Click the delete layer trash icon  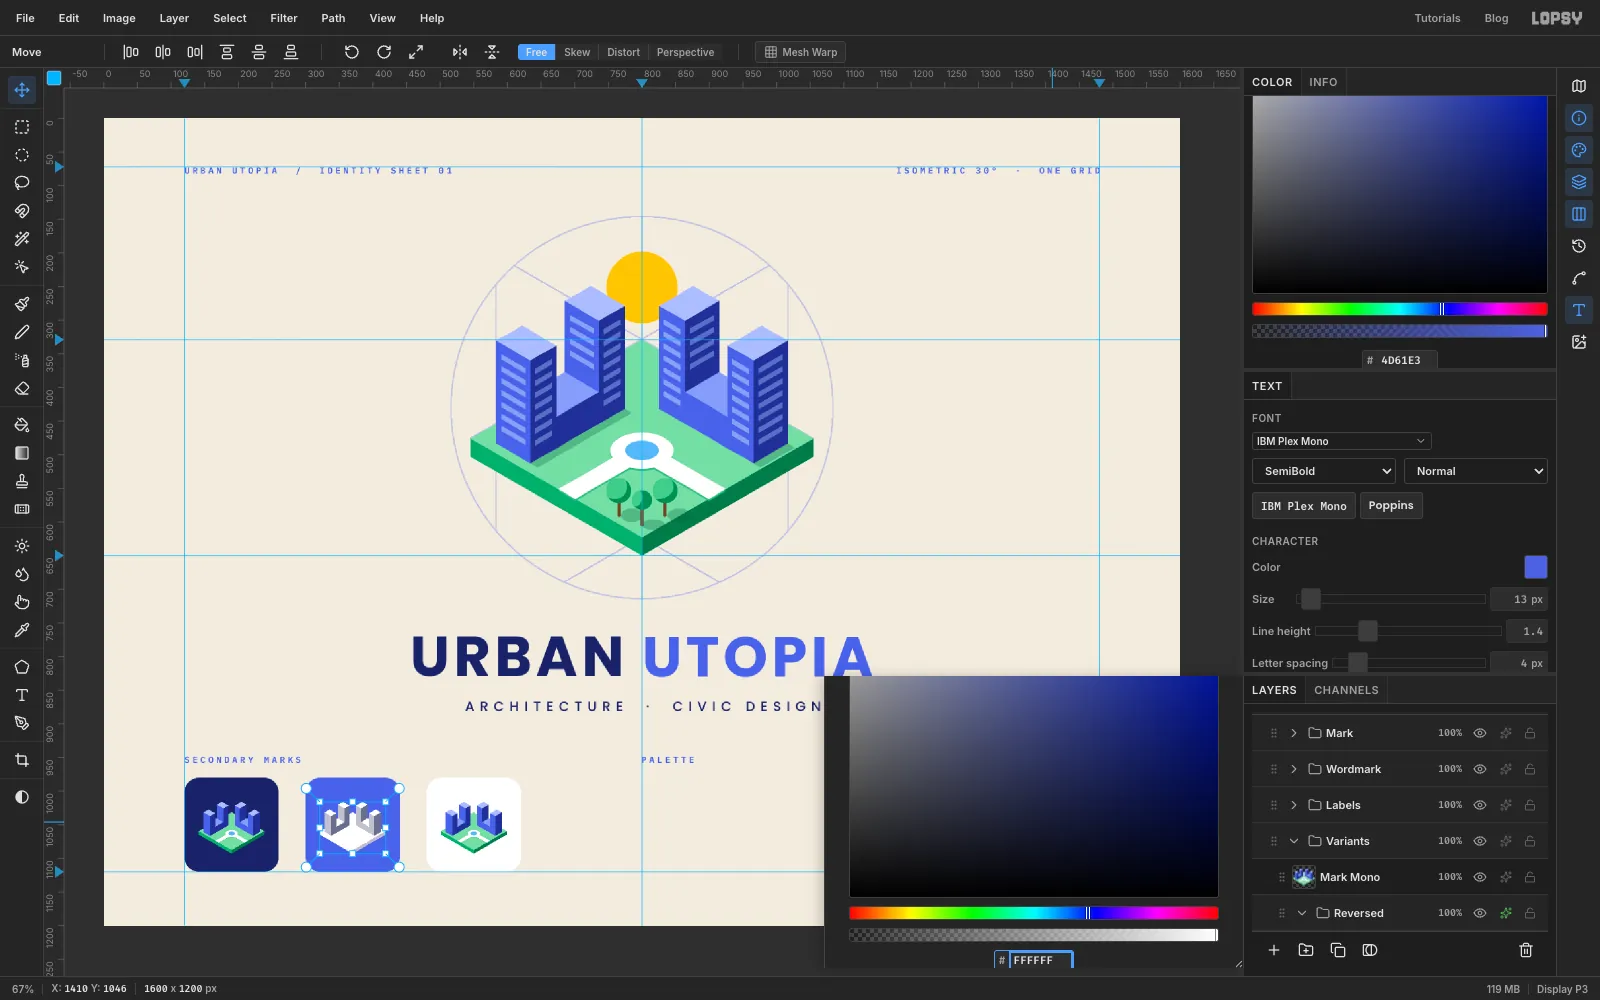(x=1526, y=950)
